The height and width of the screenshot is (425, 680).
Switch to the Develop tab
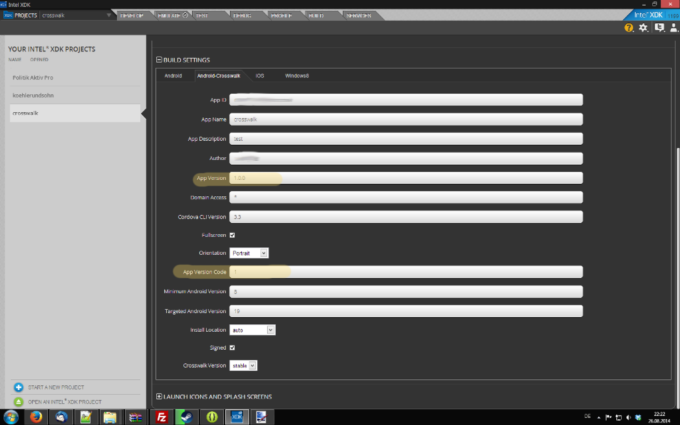pyautogui.click(x=132, y=16)
